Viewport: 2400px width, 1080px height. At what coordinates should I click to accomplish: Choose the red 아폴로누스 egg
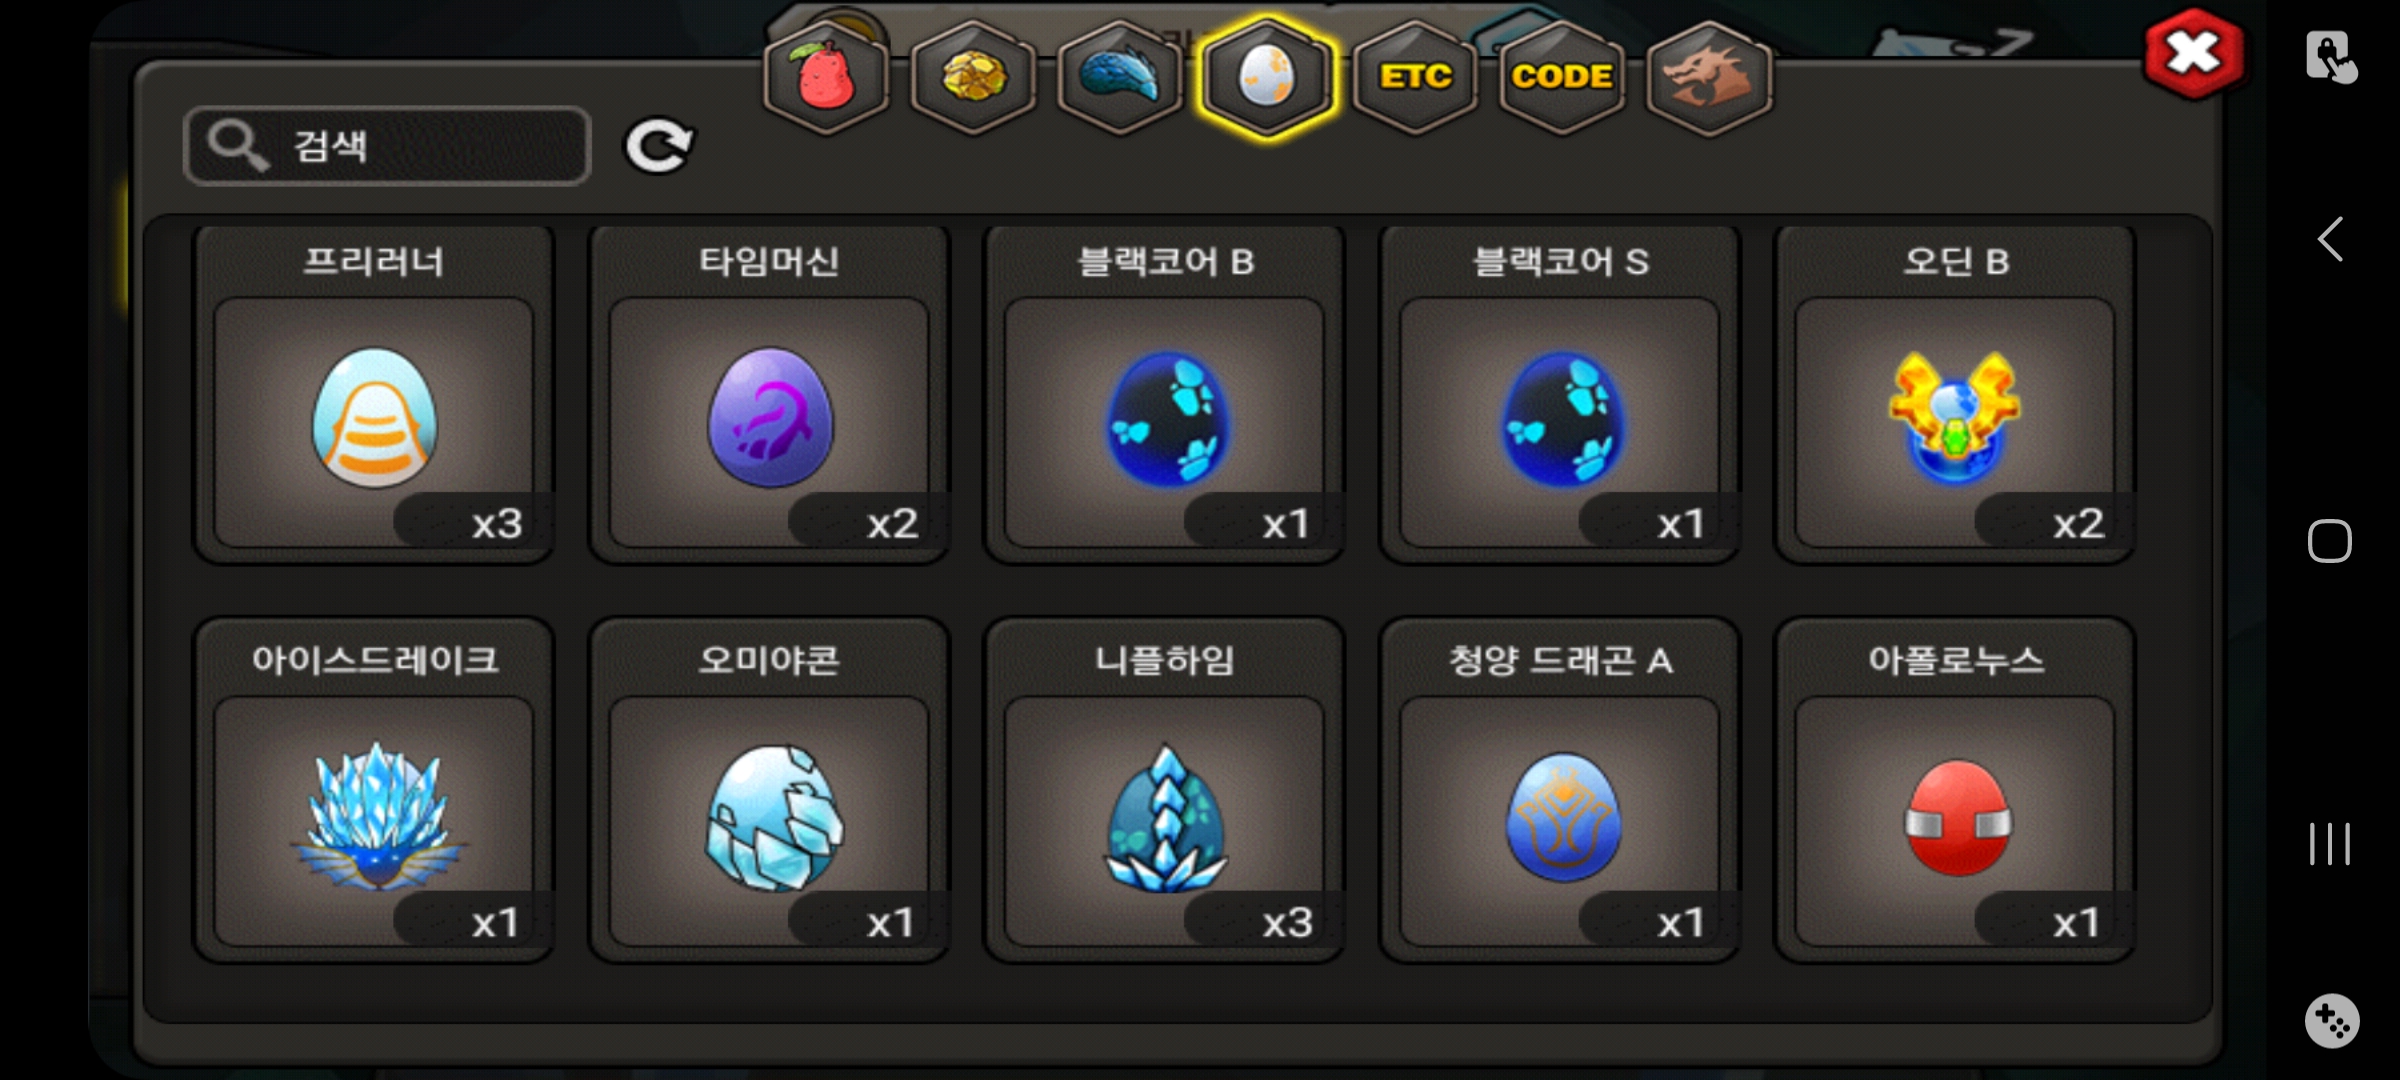1955,790
